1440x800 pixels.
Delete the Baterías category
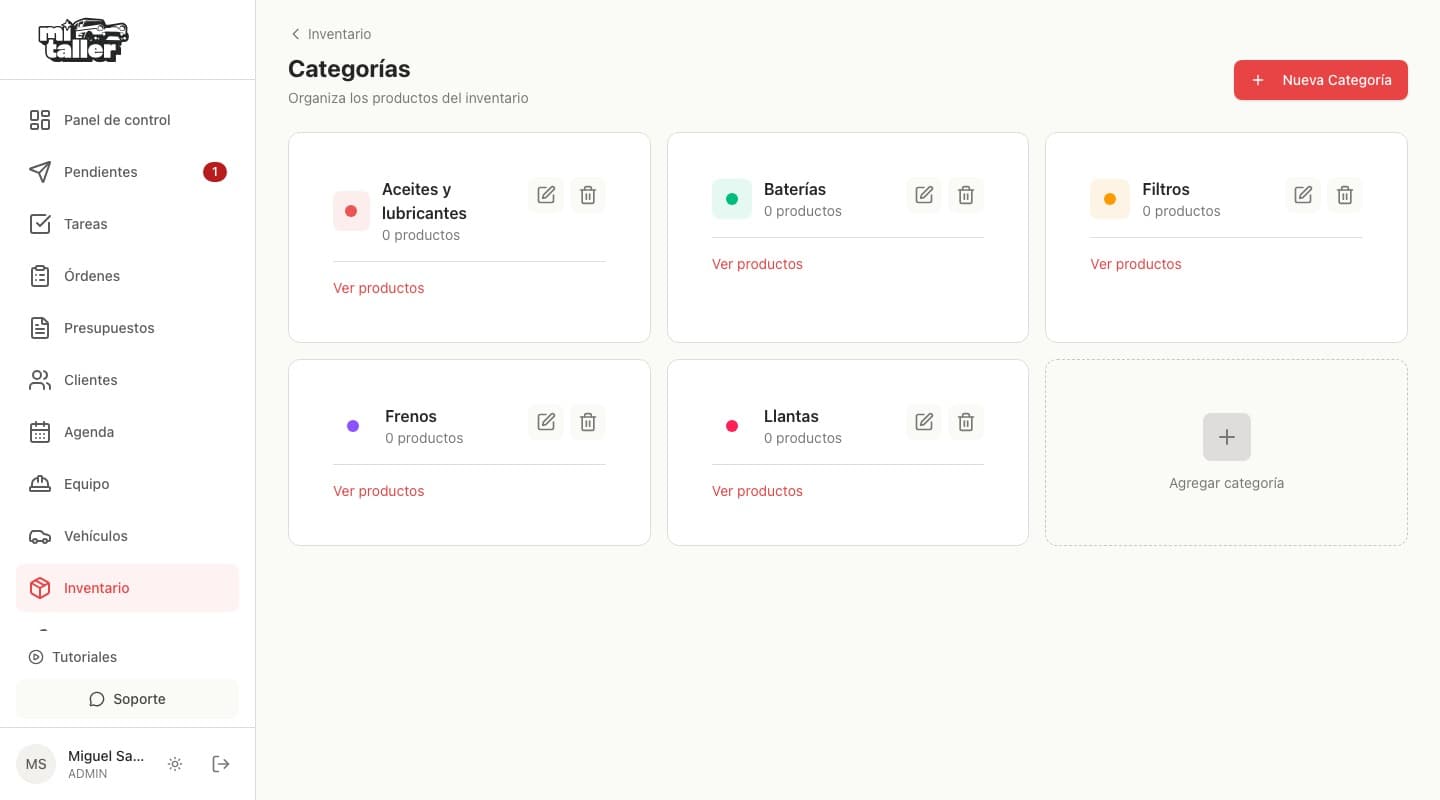pos(966,195)
